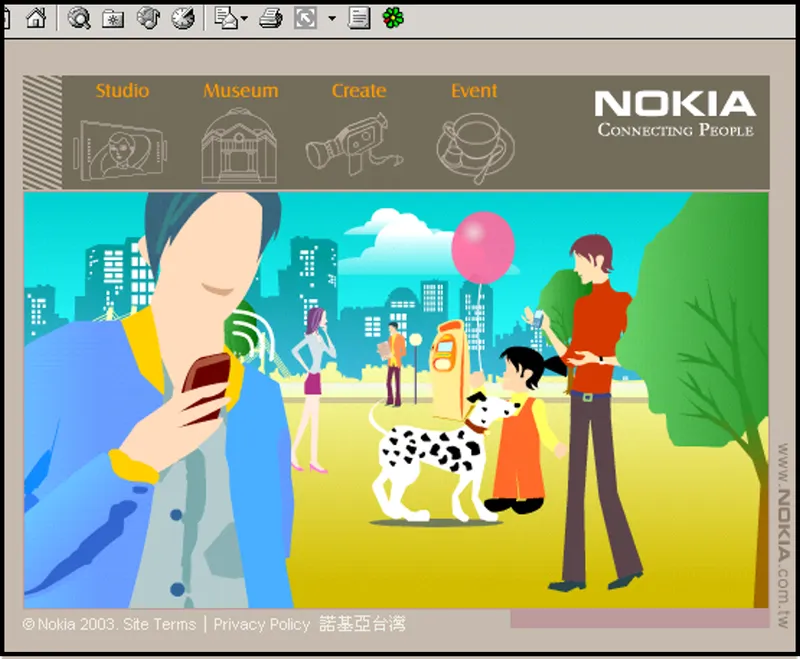Click the '© Nokia 2003.' copyright text
The image size is (800, 659).
(x=71, y=625)
